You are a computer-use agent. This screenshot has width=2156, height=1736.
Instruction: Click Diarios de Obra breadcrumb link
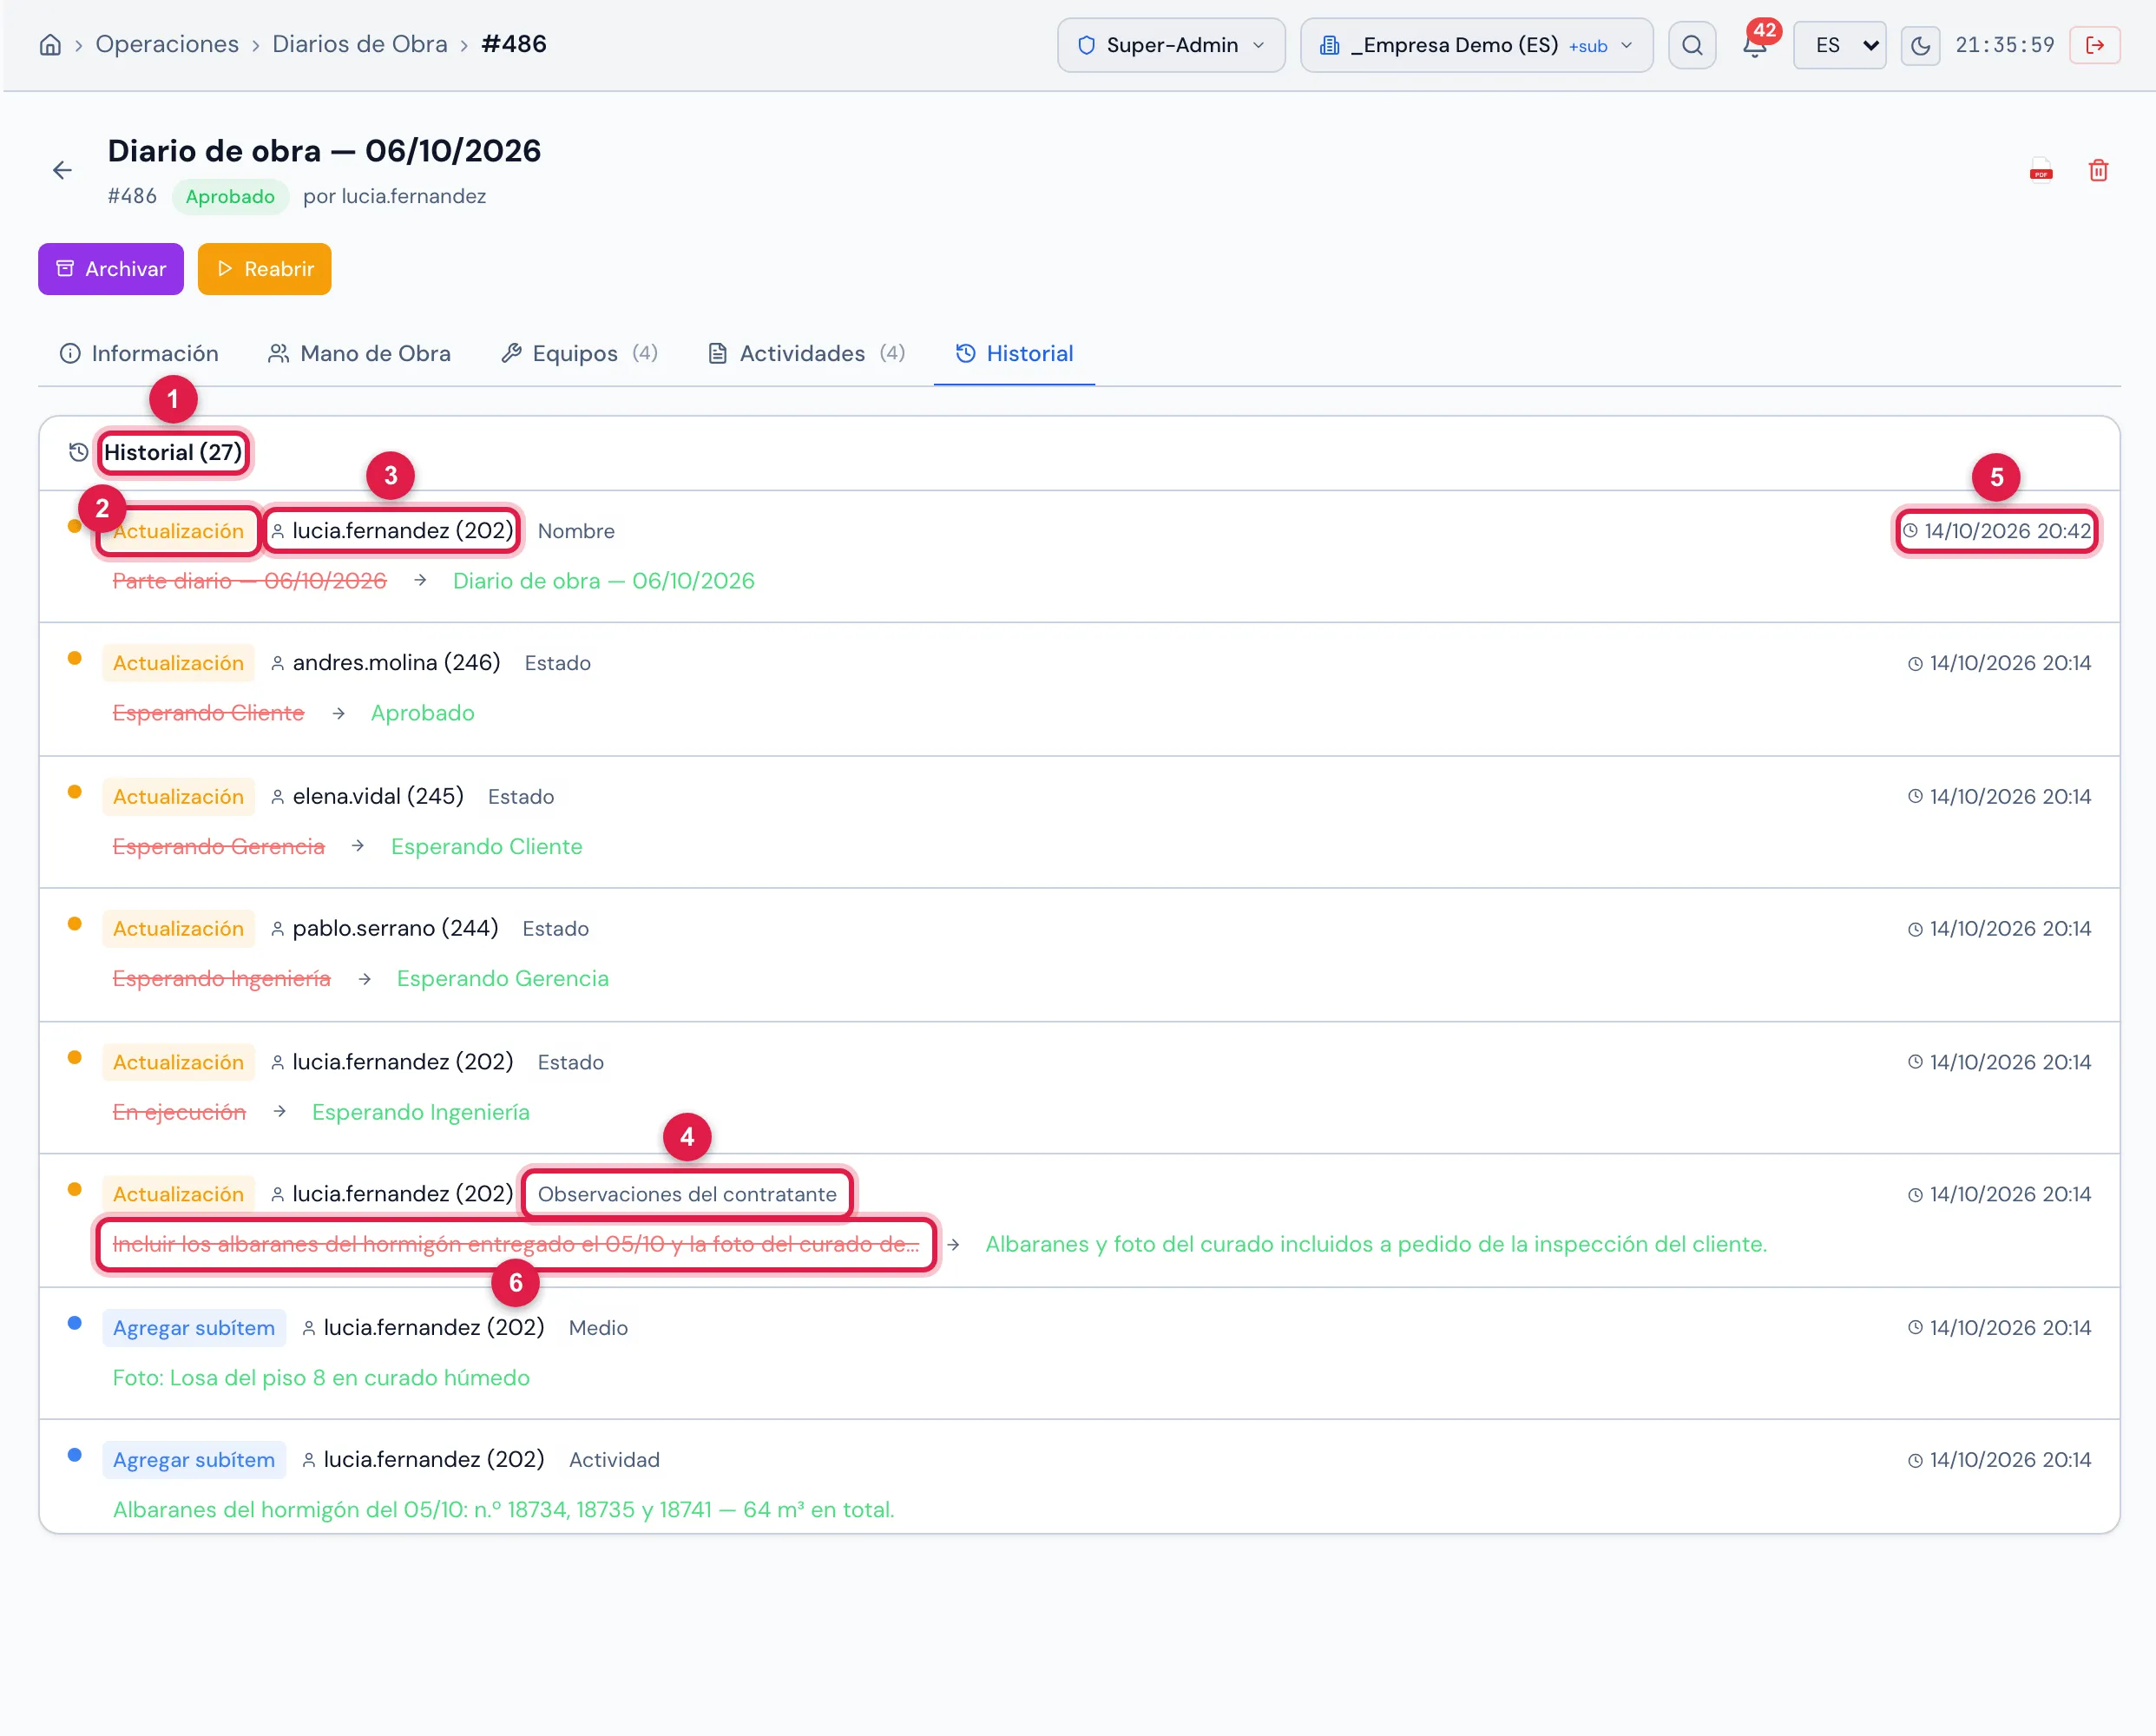360,44
